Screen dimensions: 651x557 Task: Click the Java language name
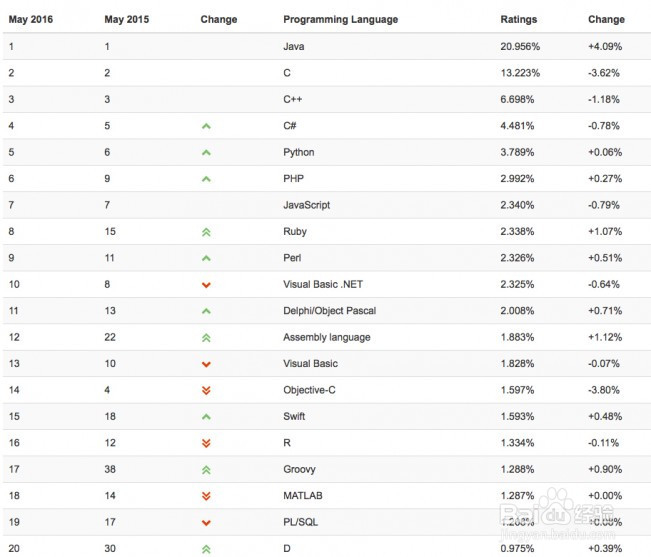(294, 46)
